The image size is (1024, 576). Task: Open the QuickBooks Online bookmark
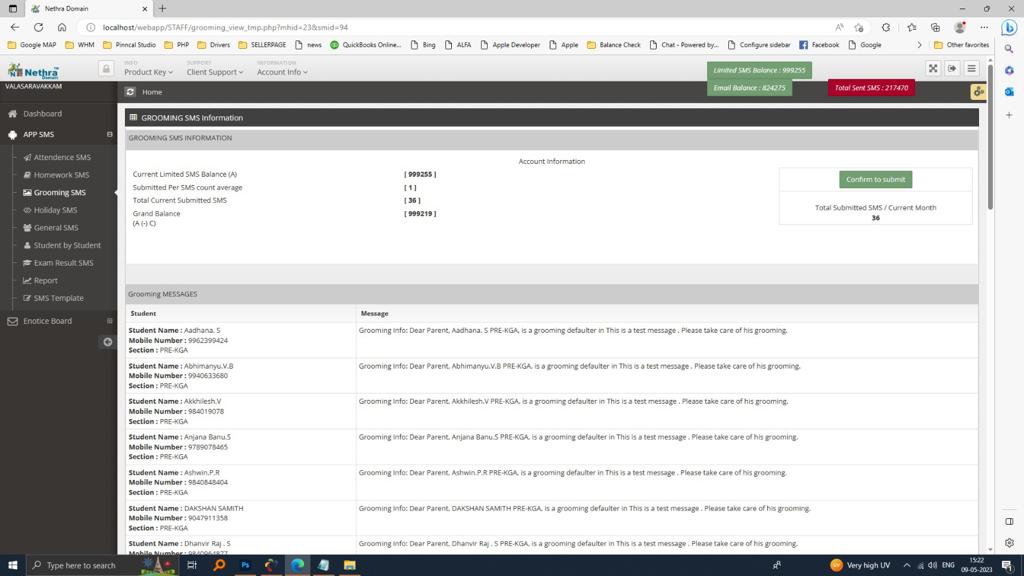(365, 45)
